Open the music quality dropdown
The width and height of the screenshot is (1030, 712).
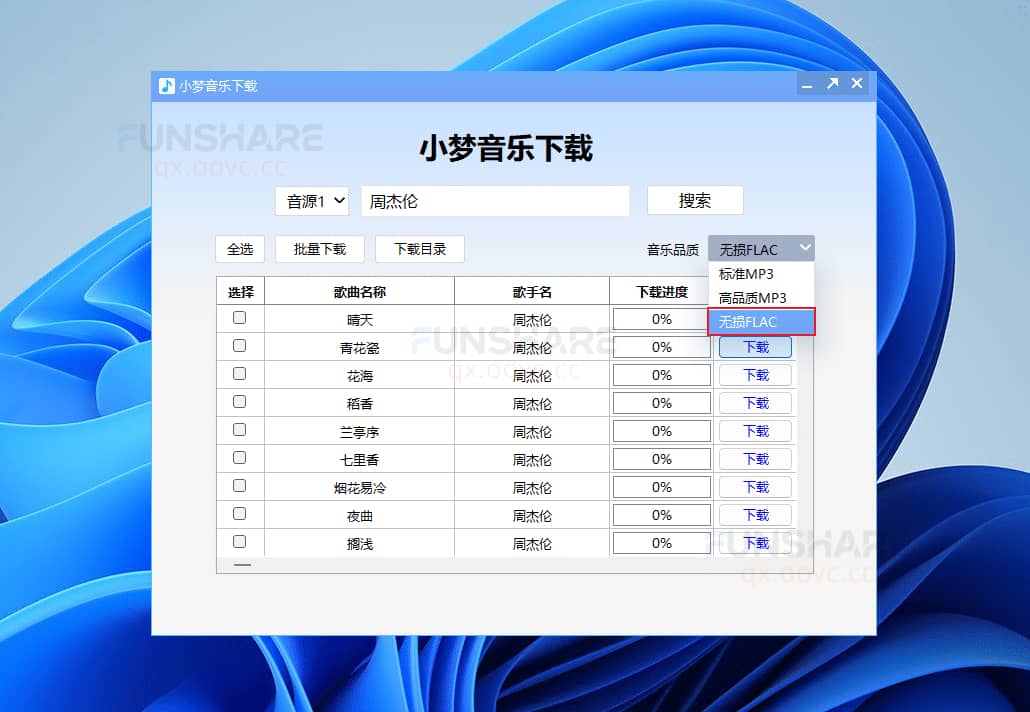[x=761, y=247]
